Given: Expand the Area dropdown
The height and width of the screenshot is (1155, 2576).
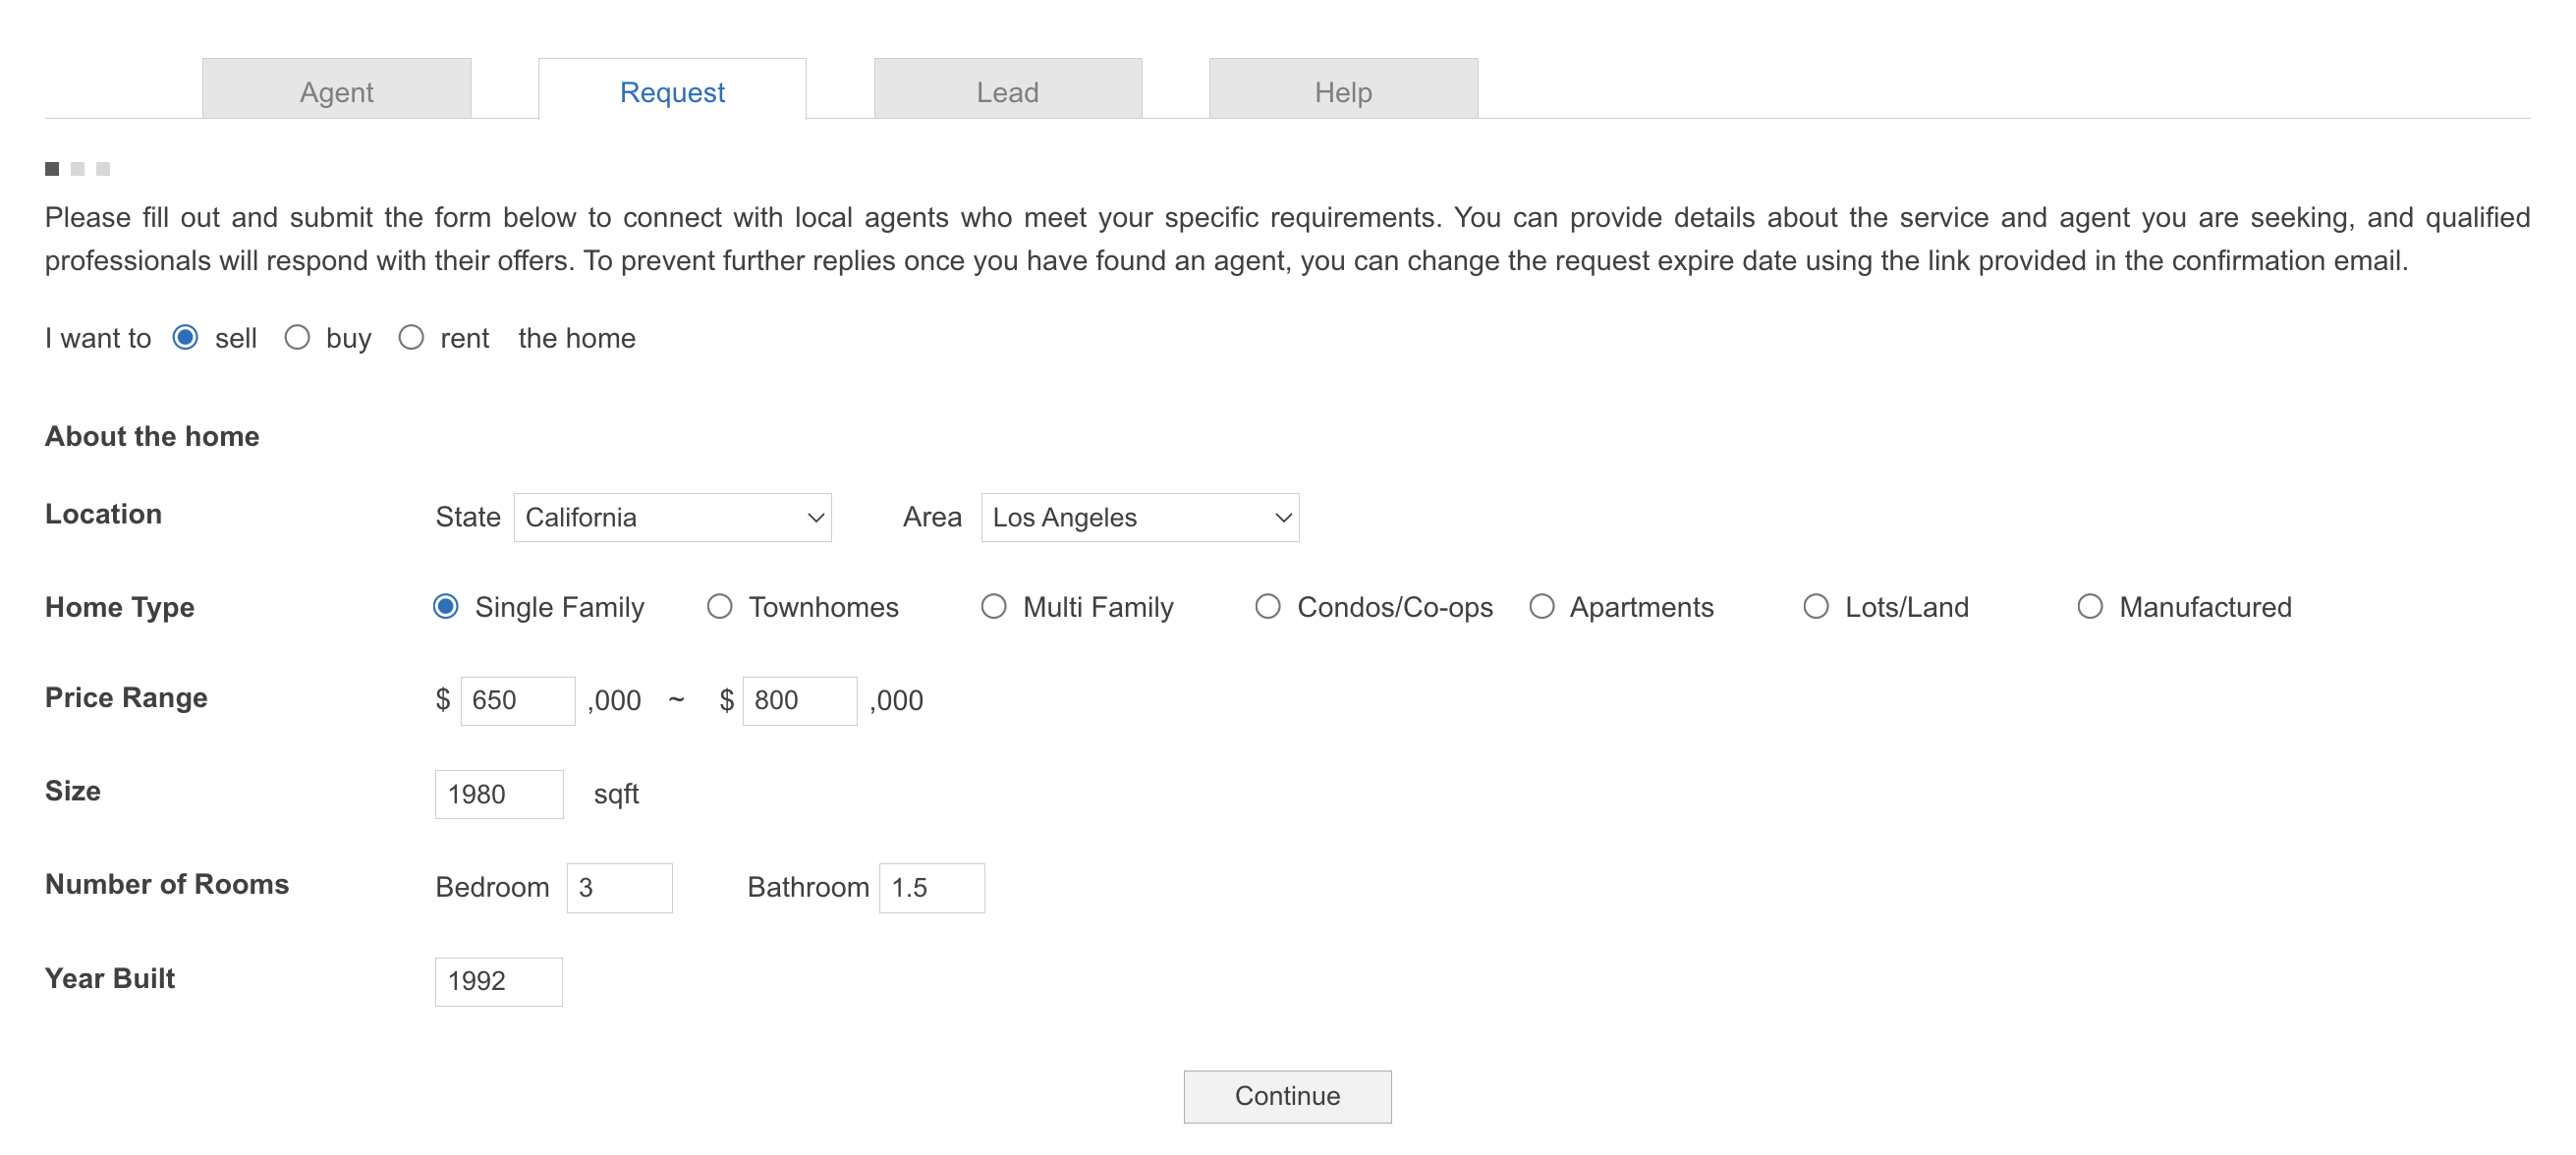Looking at the screenshot, I should pos(1139,516).
